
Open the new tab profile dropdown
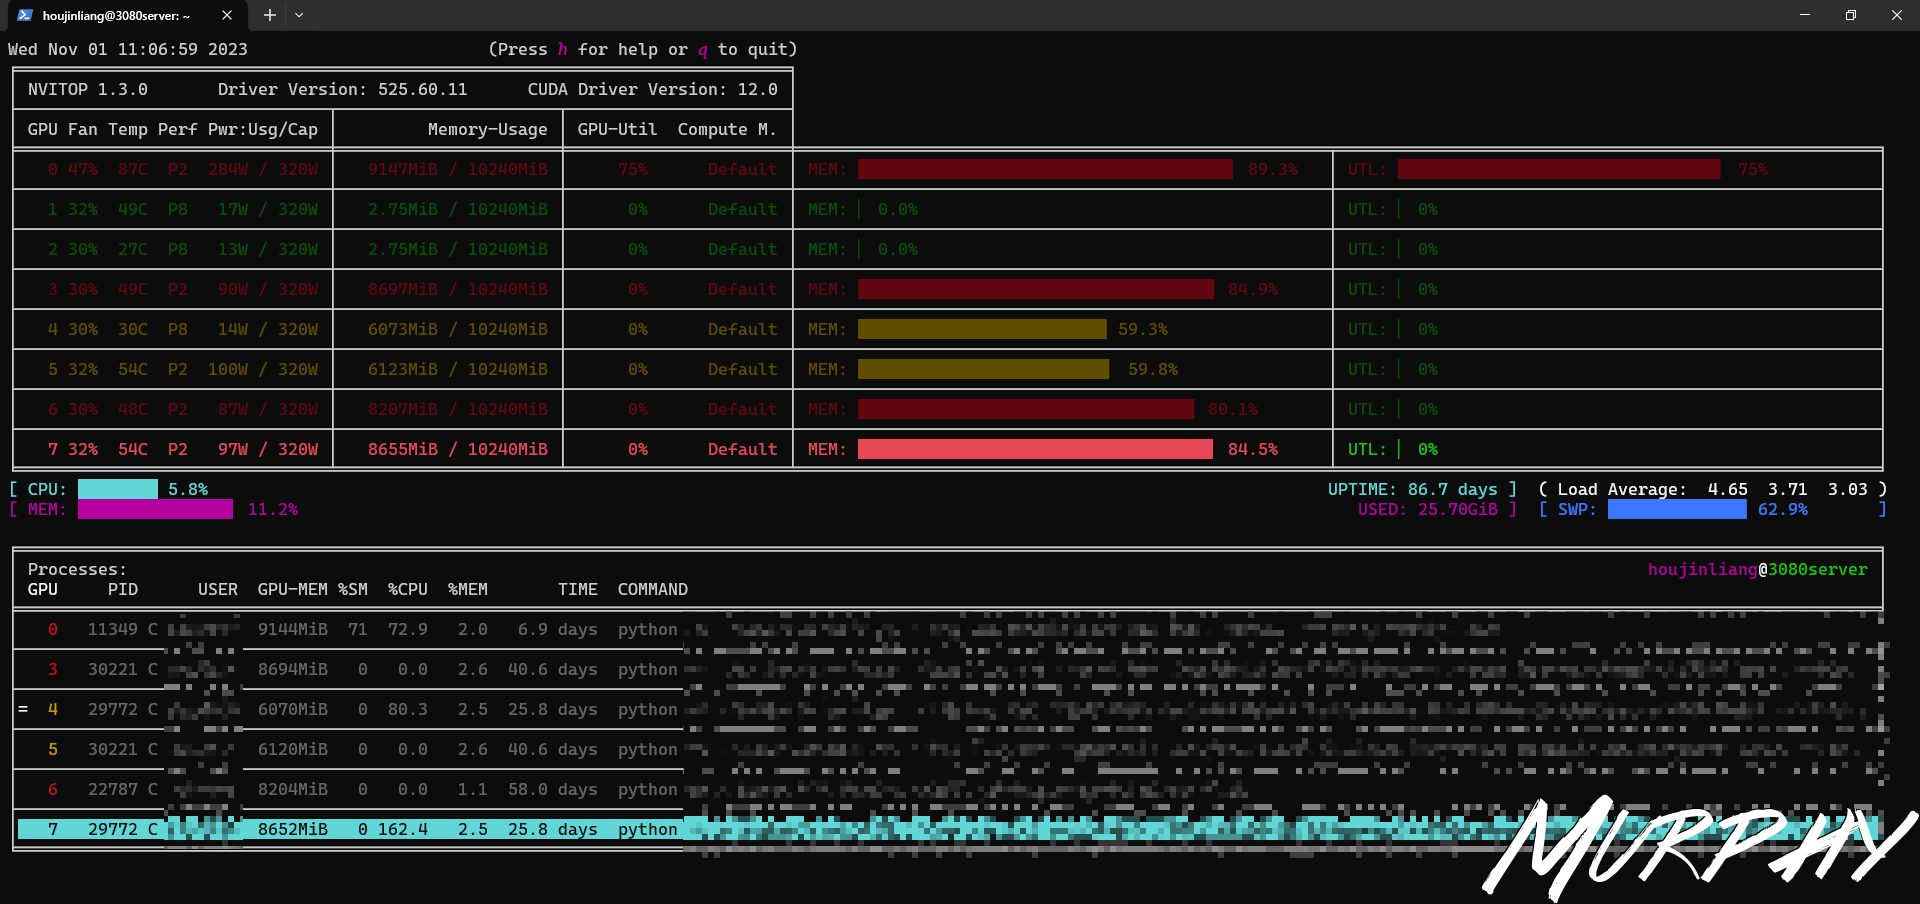coord(299,15)
